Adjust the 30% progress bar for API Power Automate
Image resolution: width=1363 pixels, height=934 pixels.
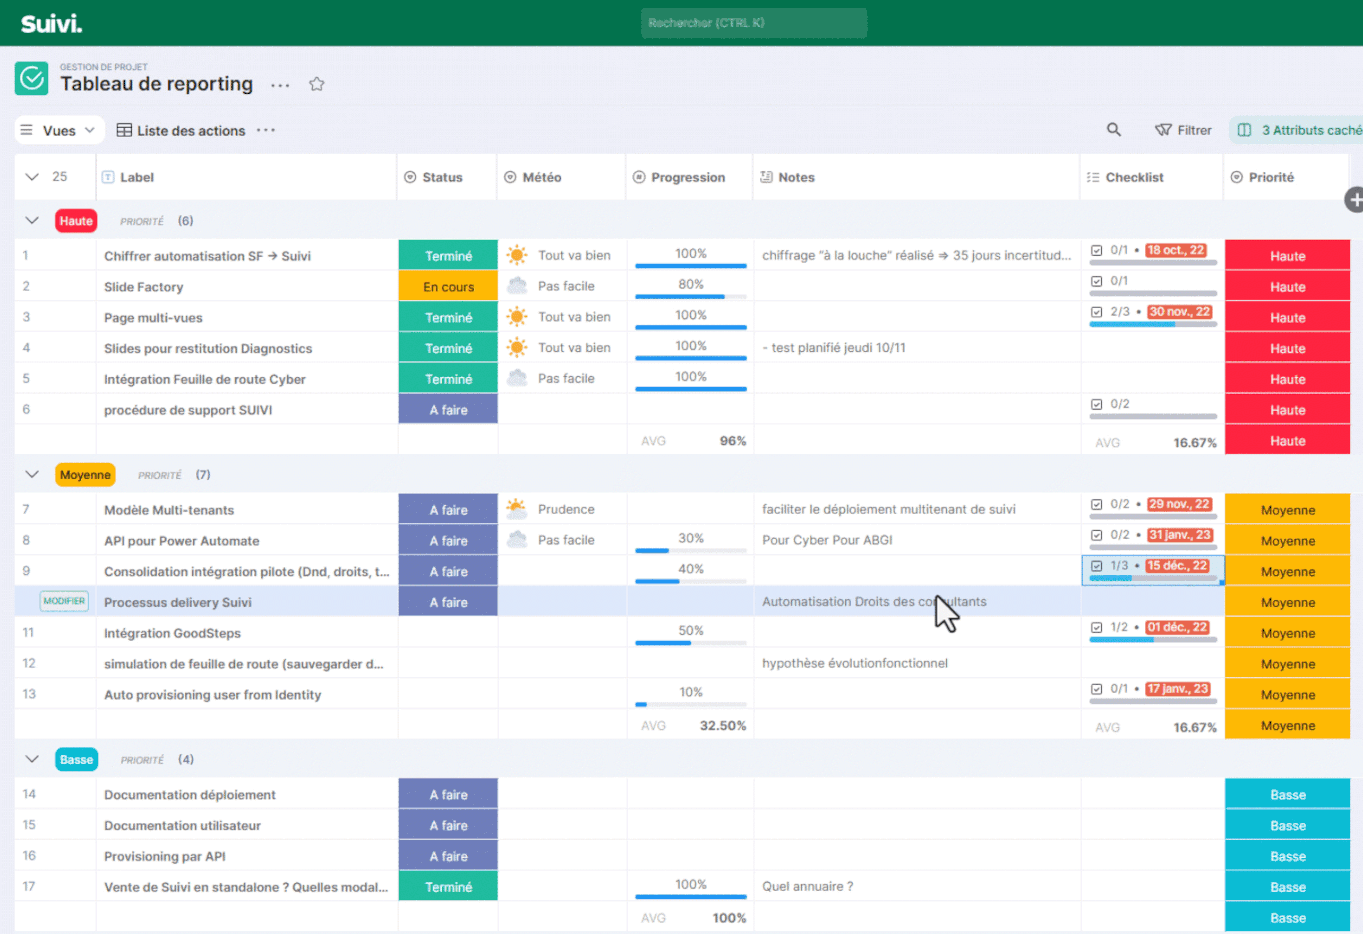691,550
